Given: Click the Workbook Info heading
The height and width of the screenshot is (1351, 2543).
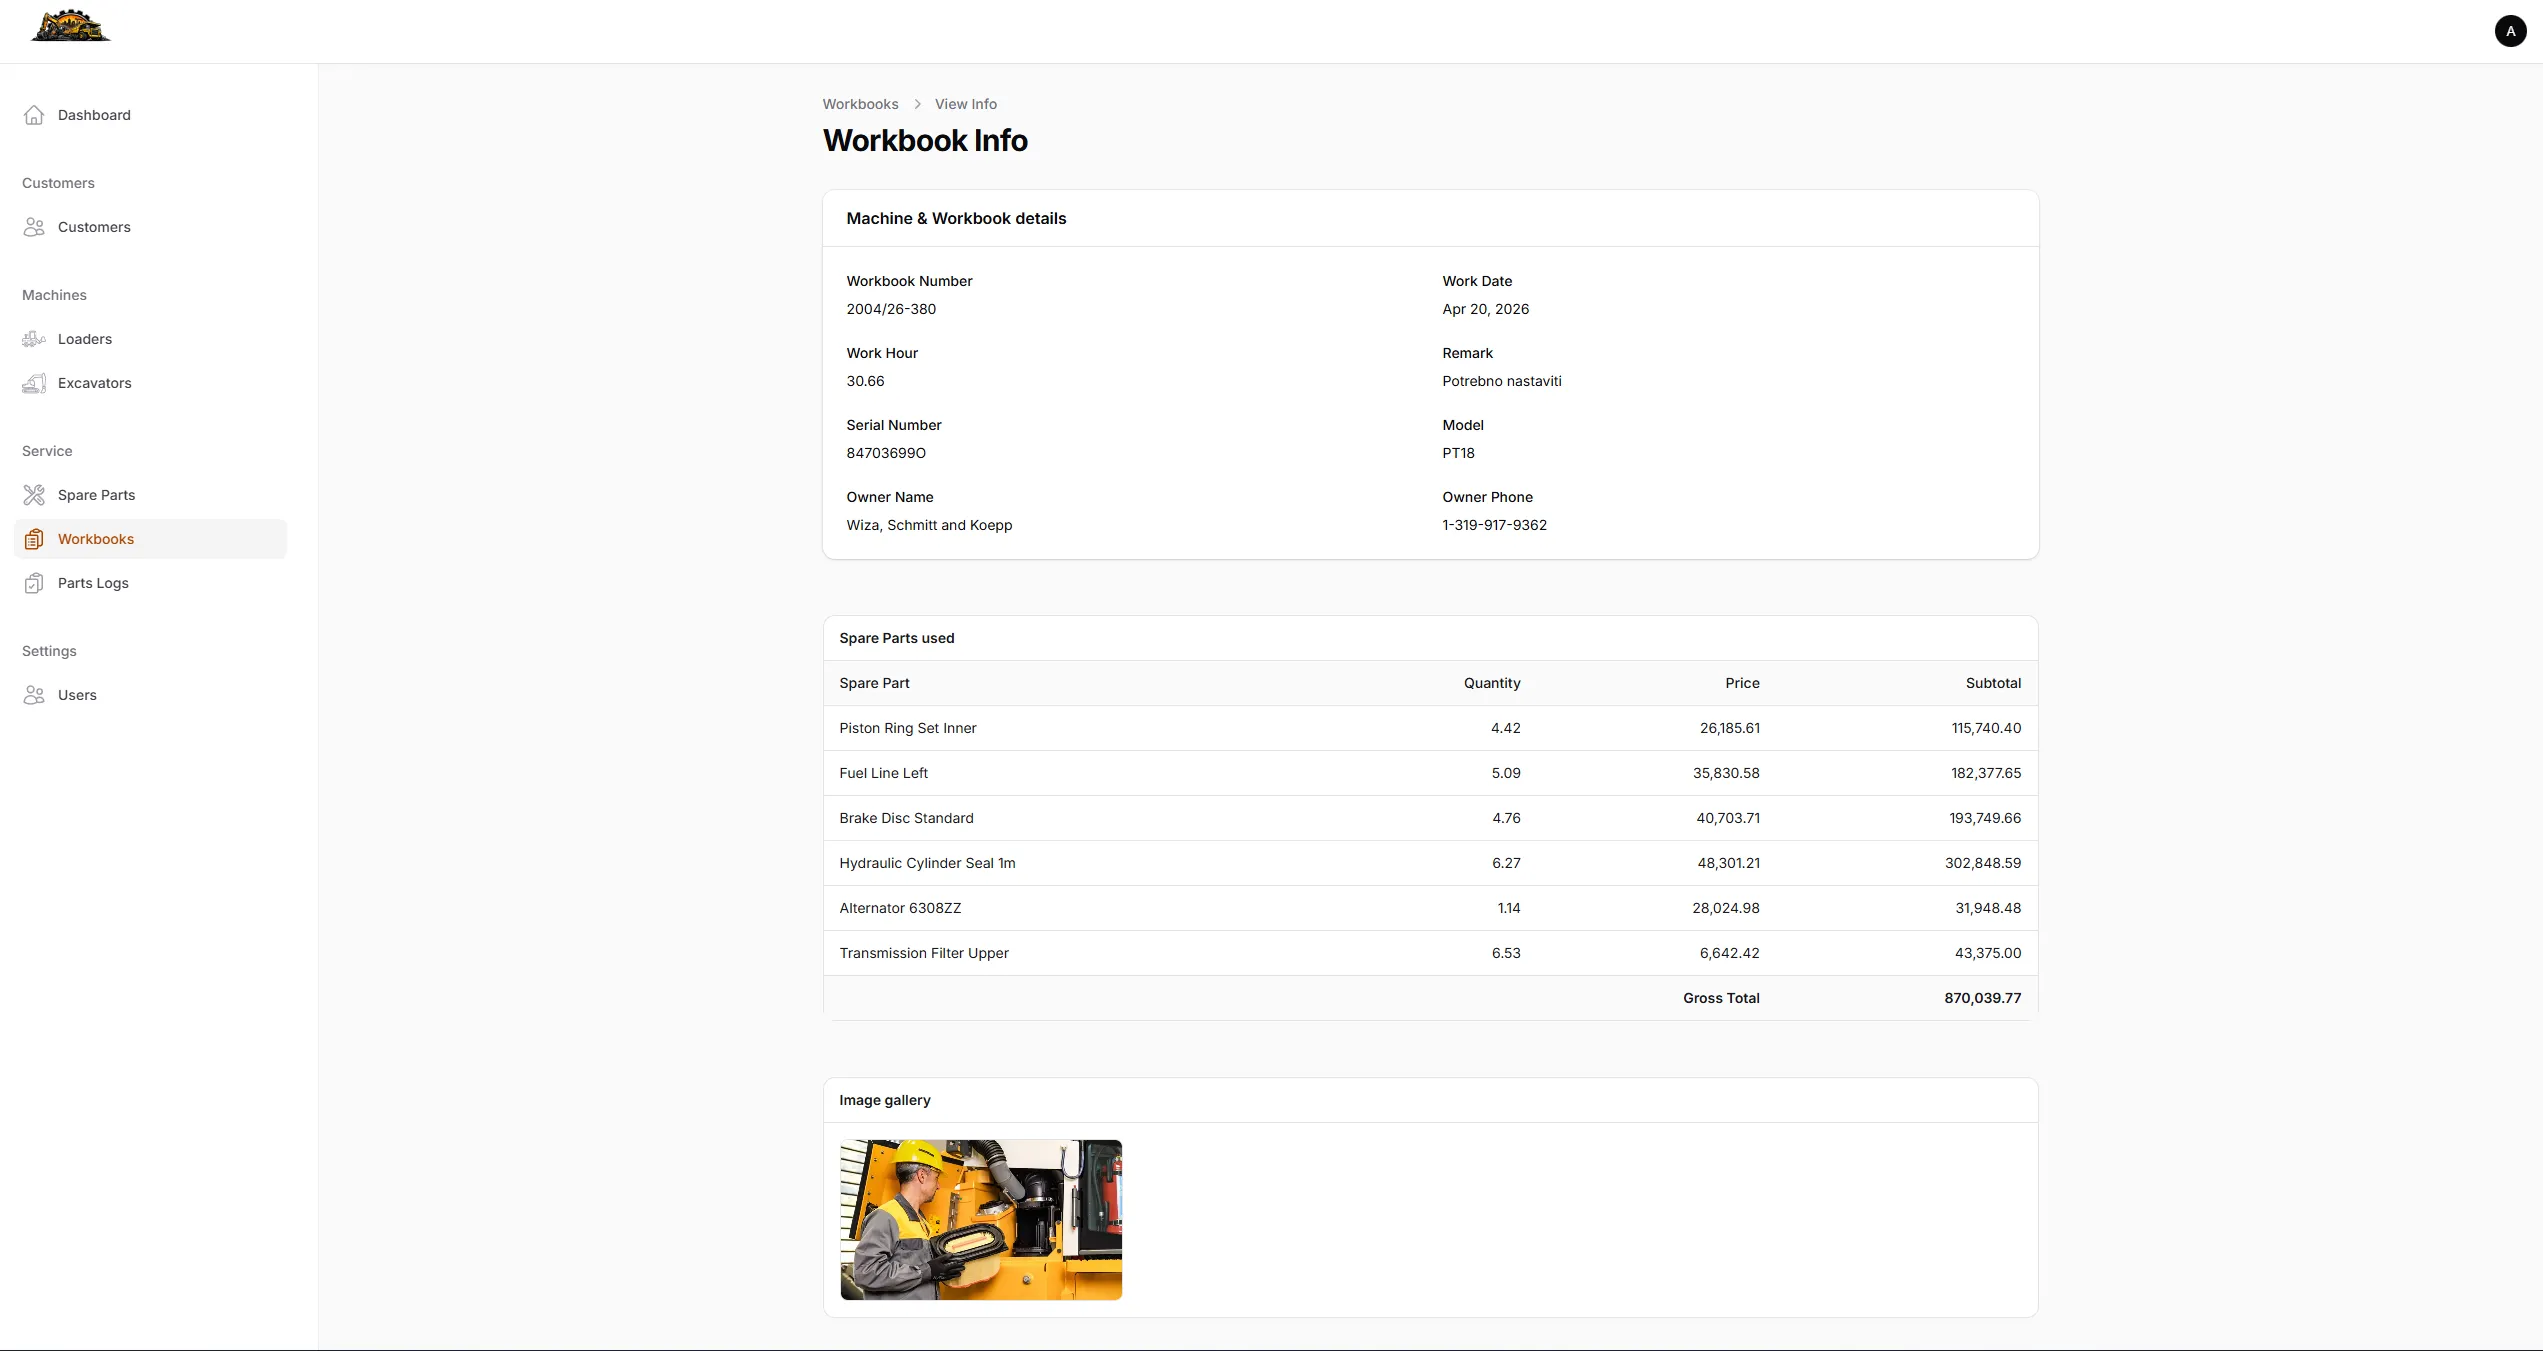Looking at the screenshot, I should 925,141.
